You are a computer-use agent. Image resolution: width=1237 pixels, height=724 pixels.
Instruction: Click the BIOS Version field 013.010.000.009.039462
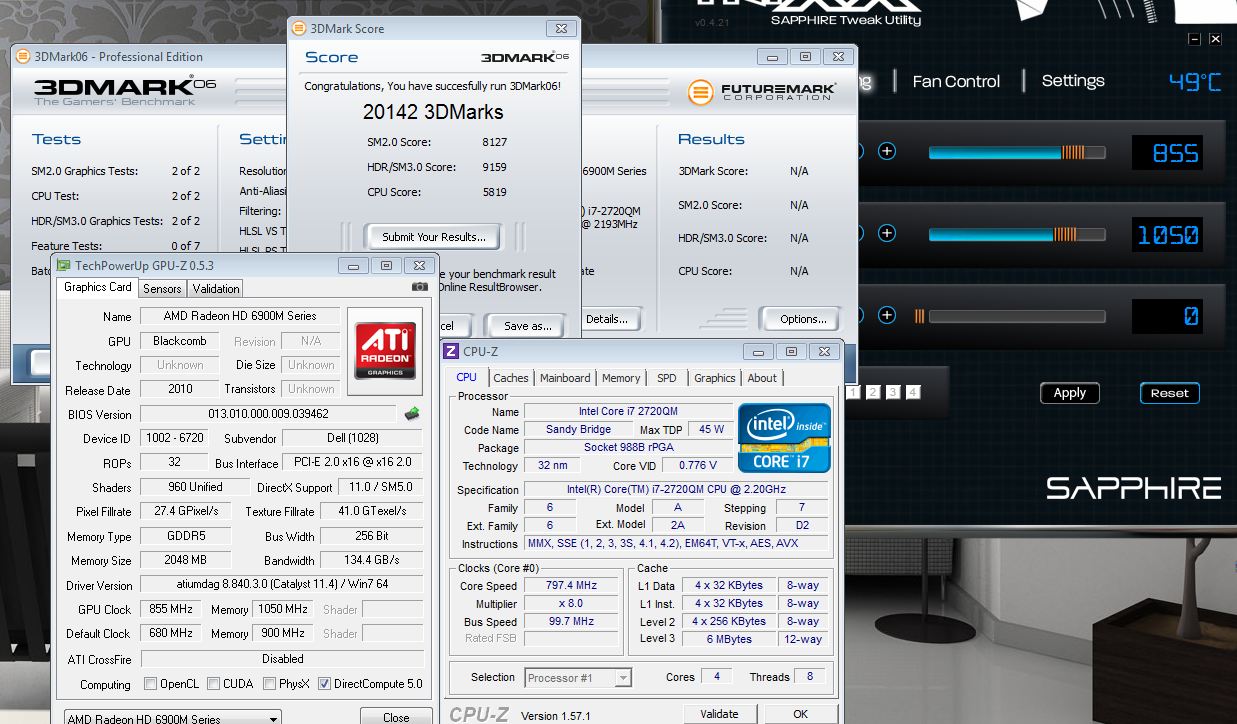(269, 414)
